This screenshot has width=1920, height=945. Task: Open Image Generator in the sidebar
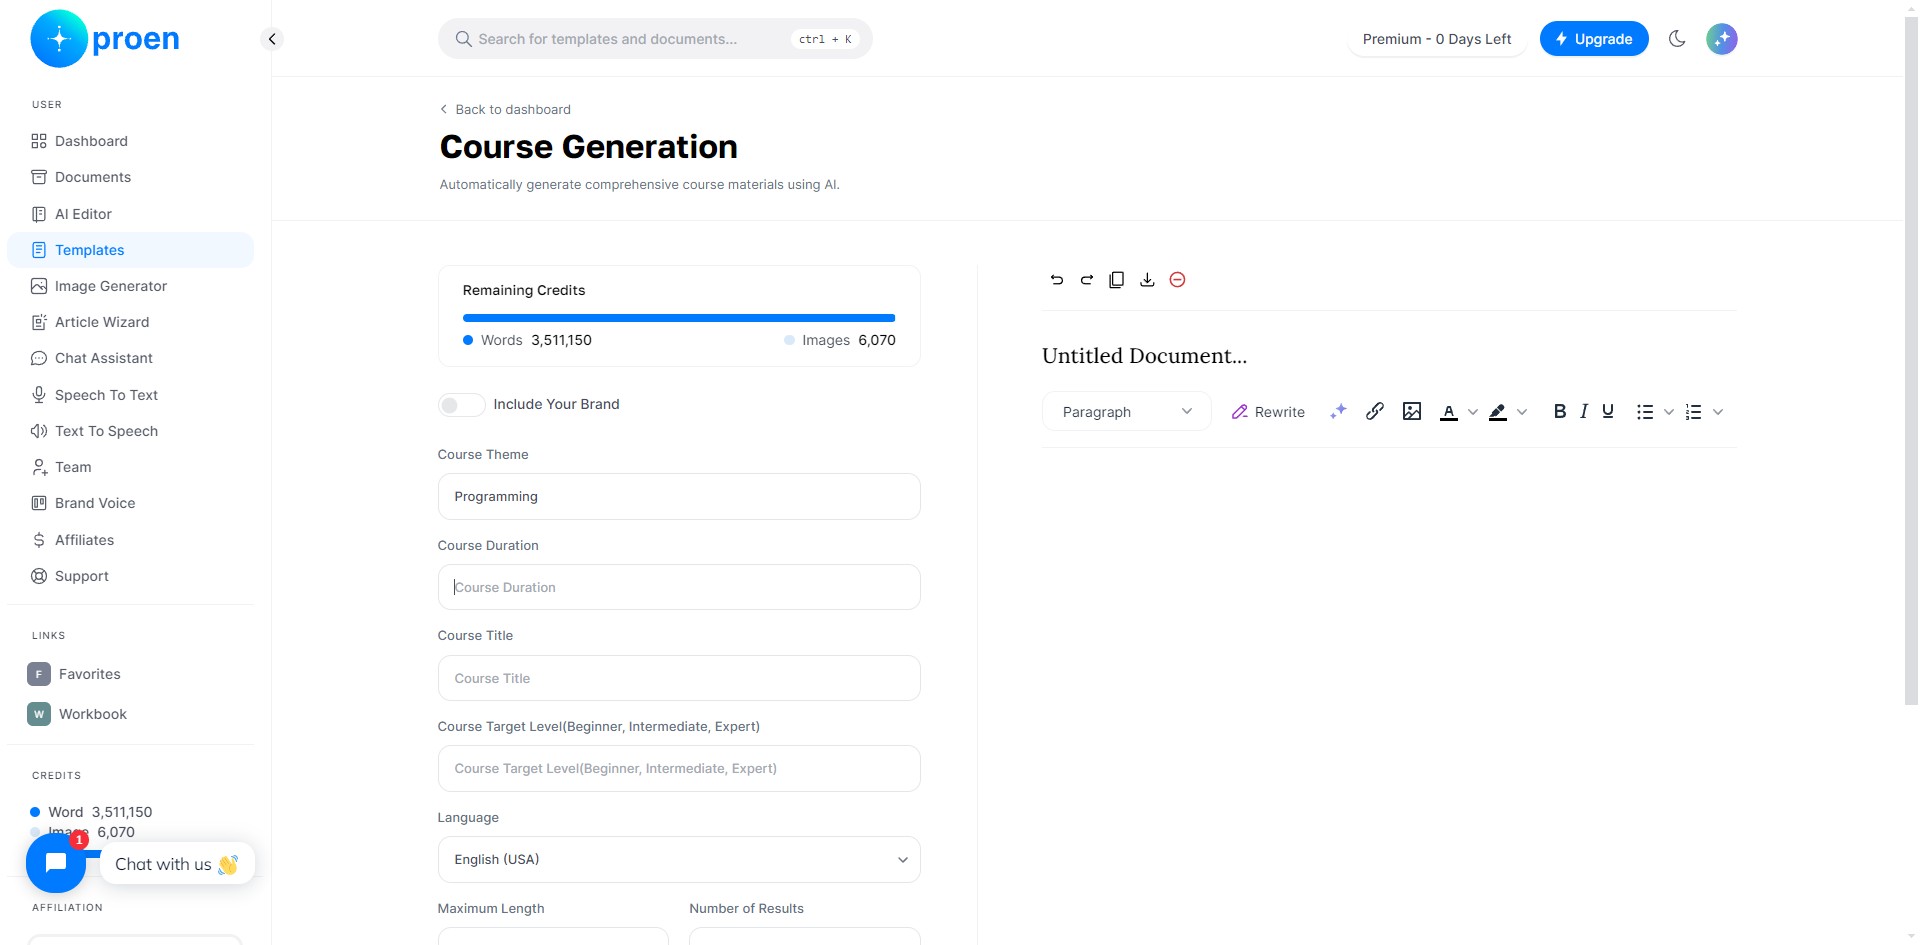130,286
